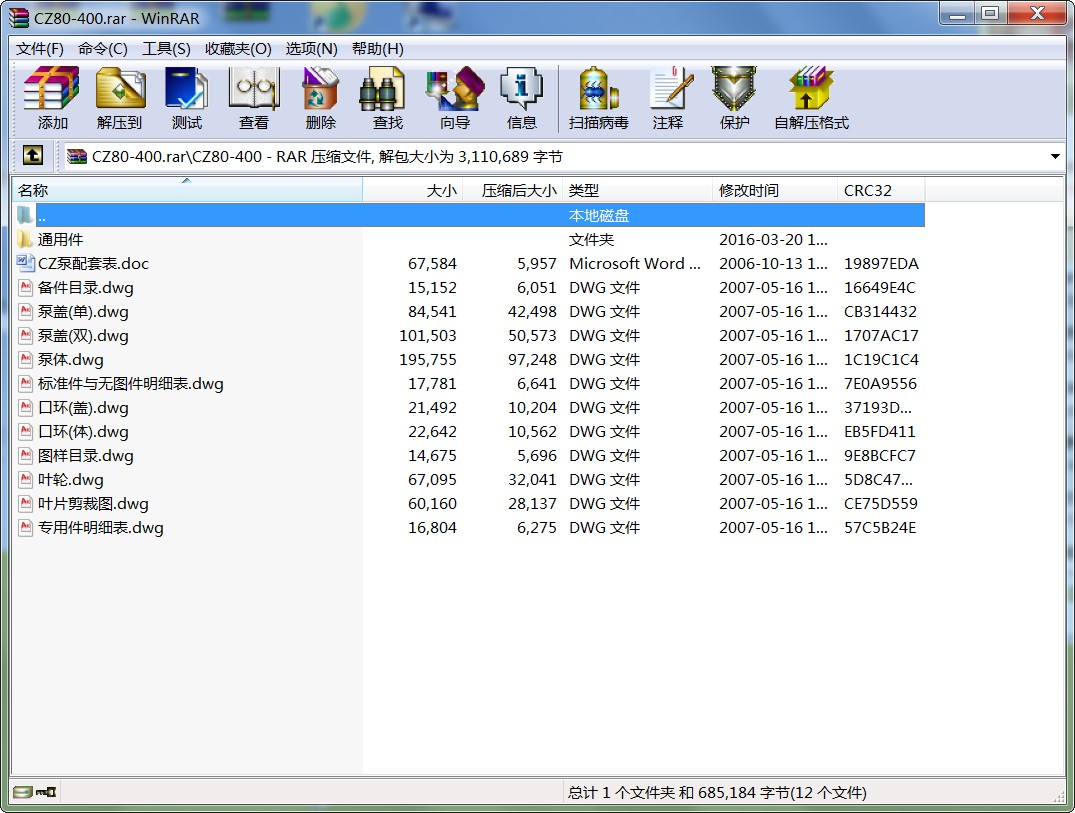This screenshot has width=1075, height=813.
Task: Select the 通用件 folder in list
Action: pos(60,240)
